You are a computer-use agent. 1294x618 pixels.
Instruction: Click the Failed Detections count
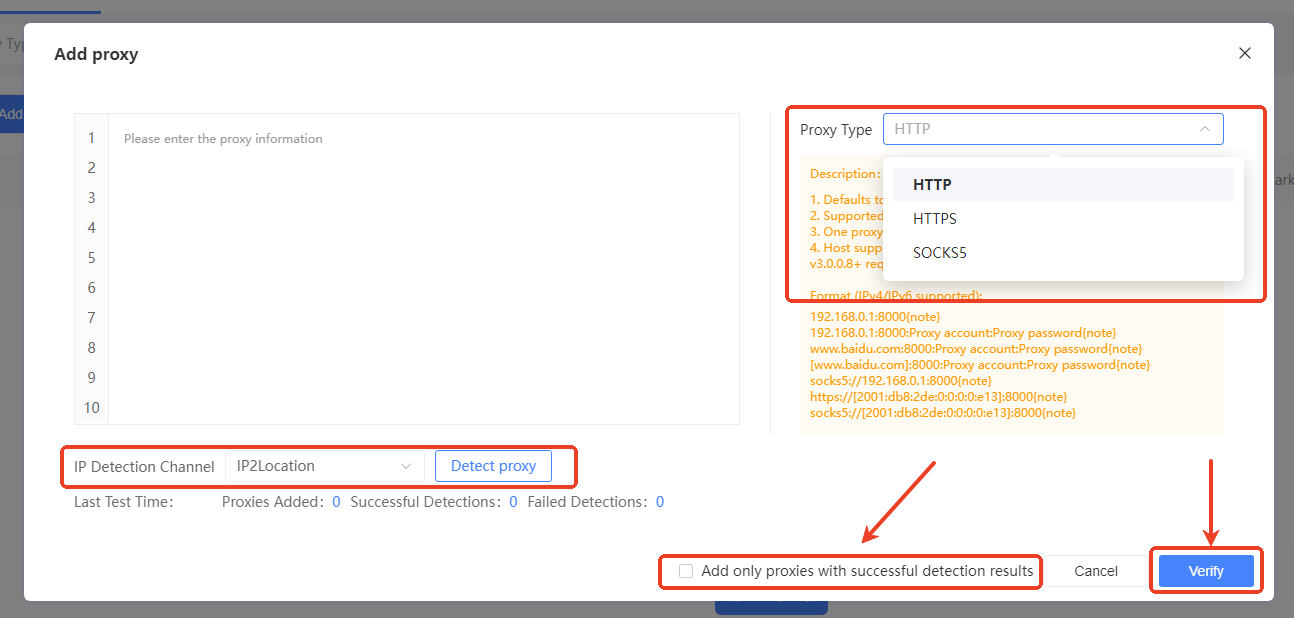pos(660,502)
